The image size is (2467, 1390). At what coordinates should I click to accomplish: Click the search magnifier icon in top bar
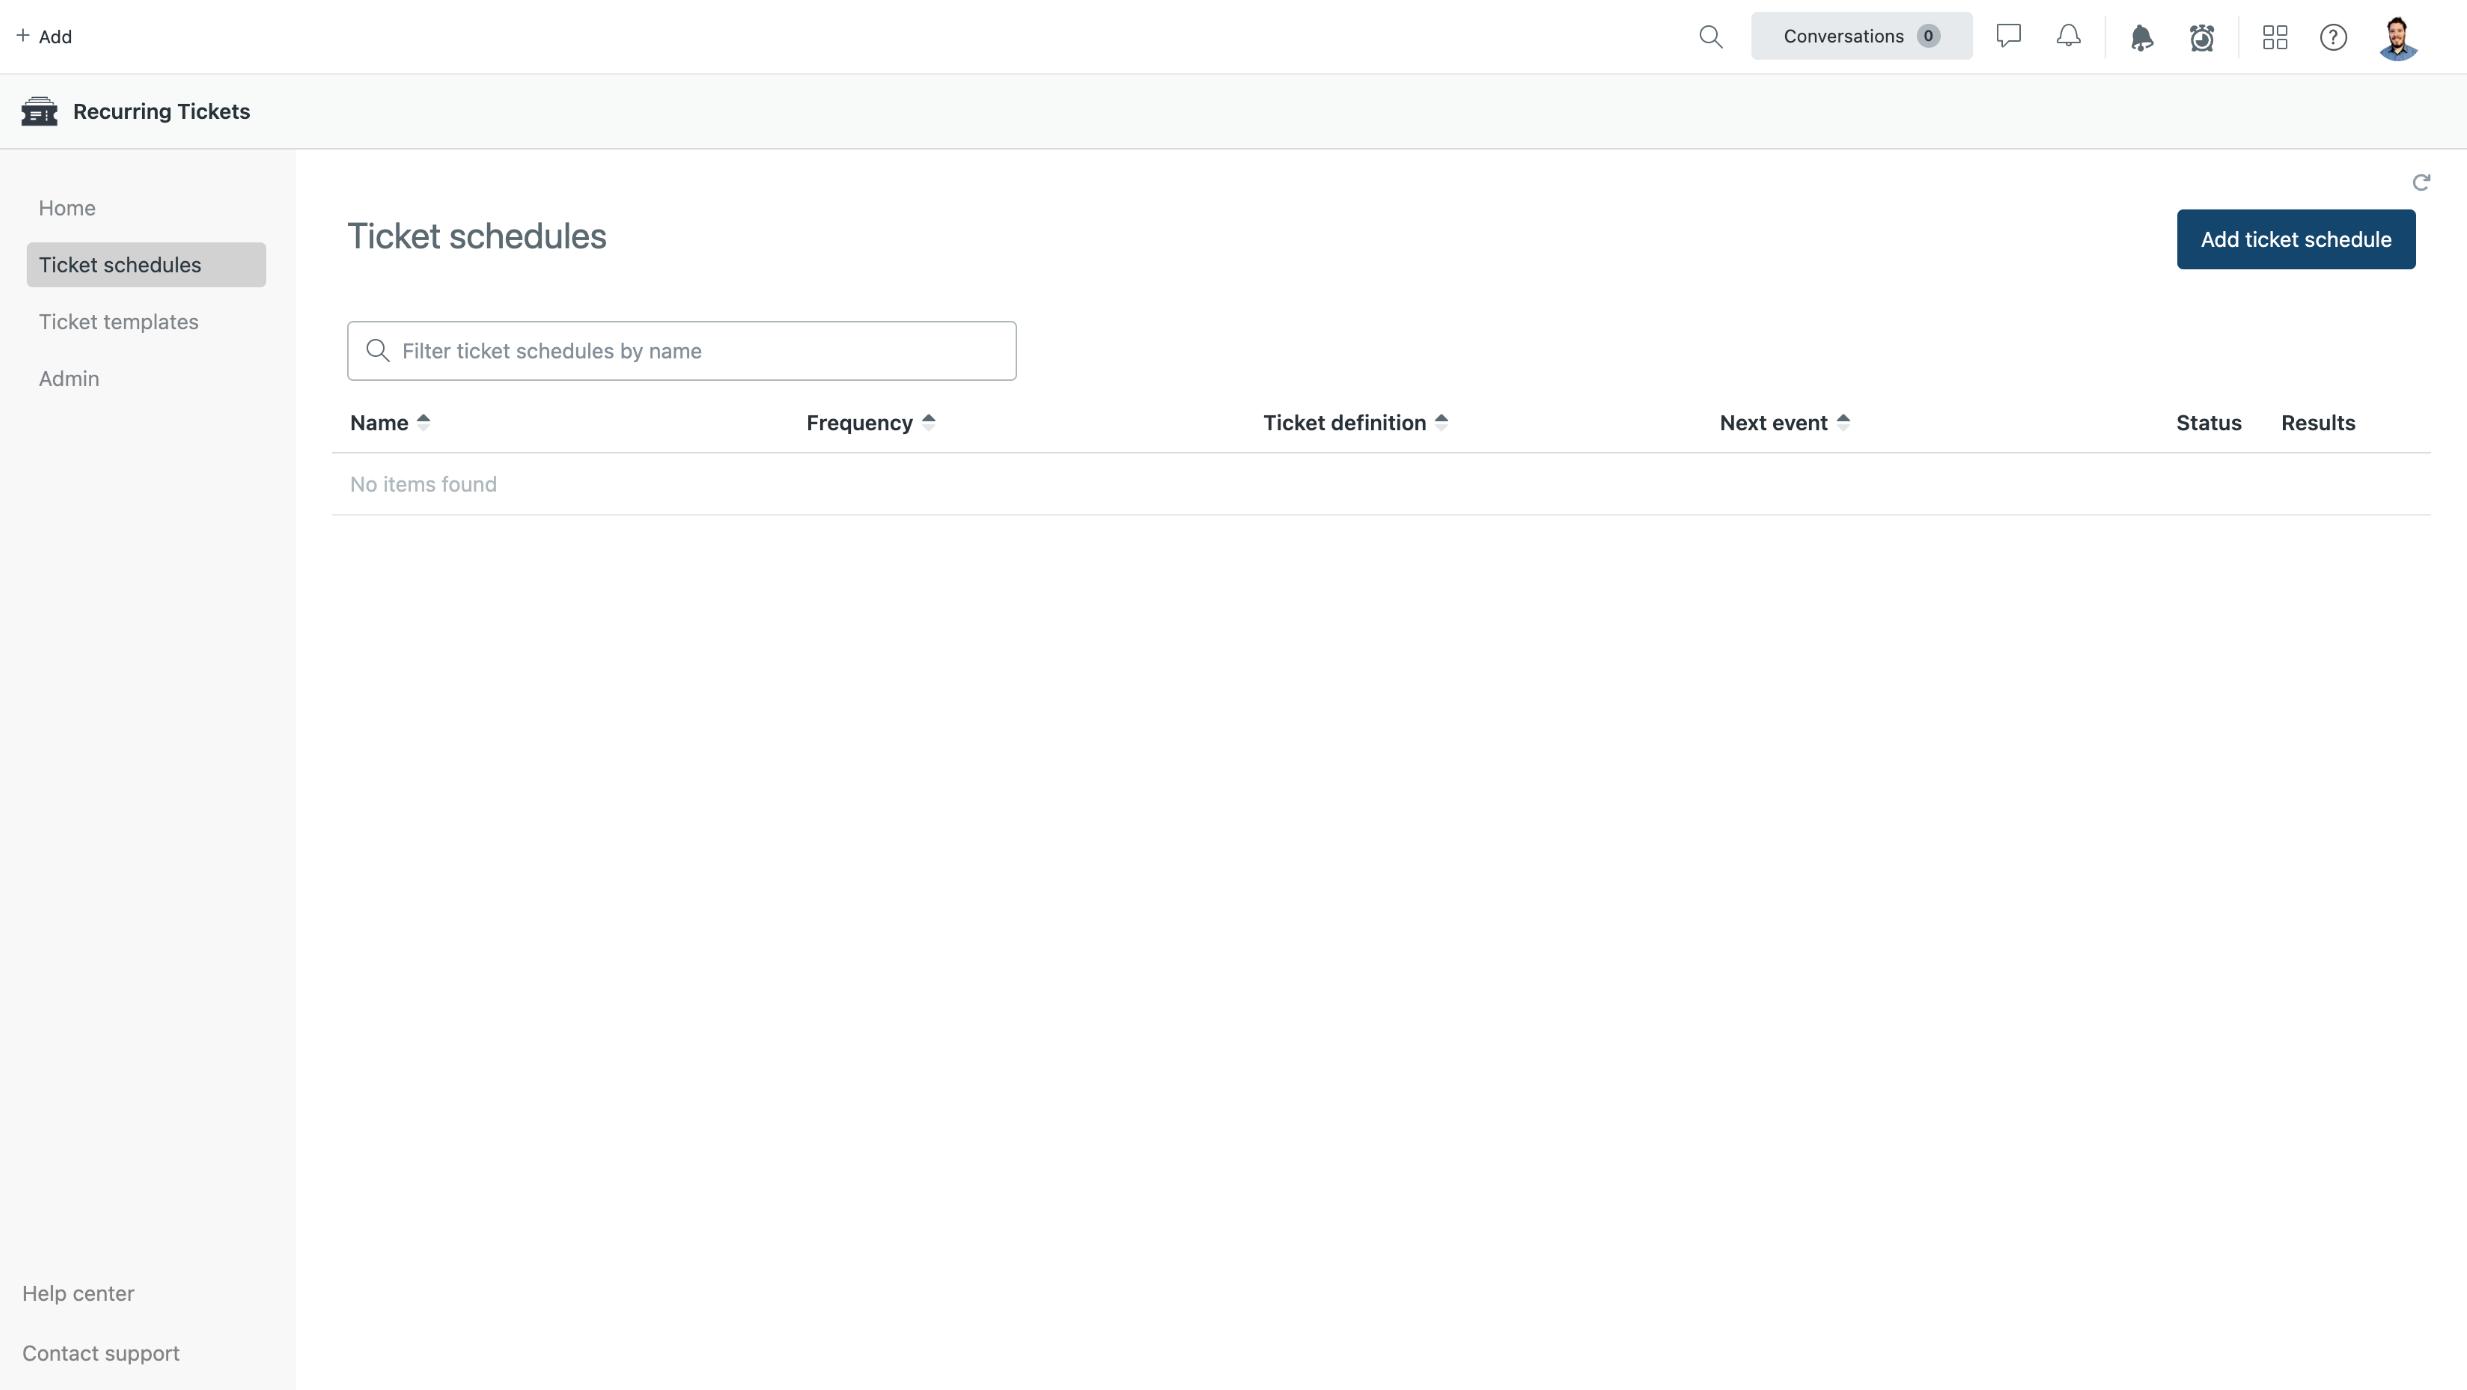pyautogui.click(x=1710, y=37)
